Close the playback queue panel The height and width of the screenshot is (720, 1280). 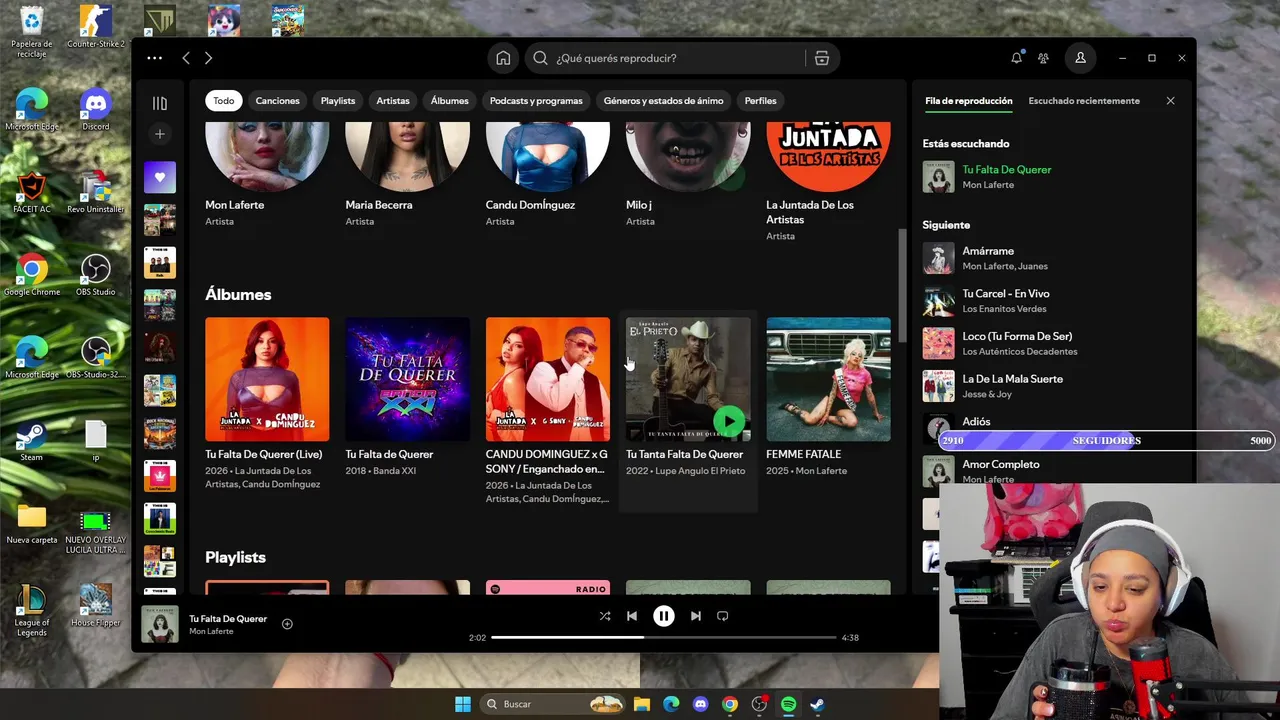click(x=1170, y=101)
